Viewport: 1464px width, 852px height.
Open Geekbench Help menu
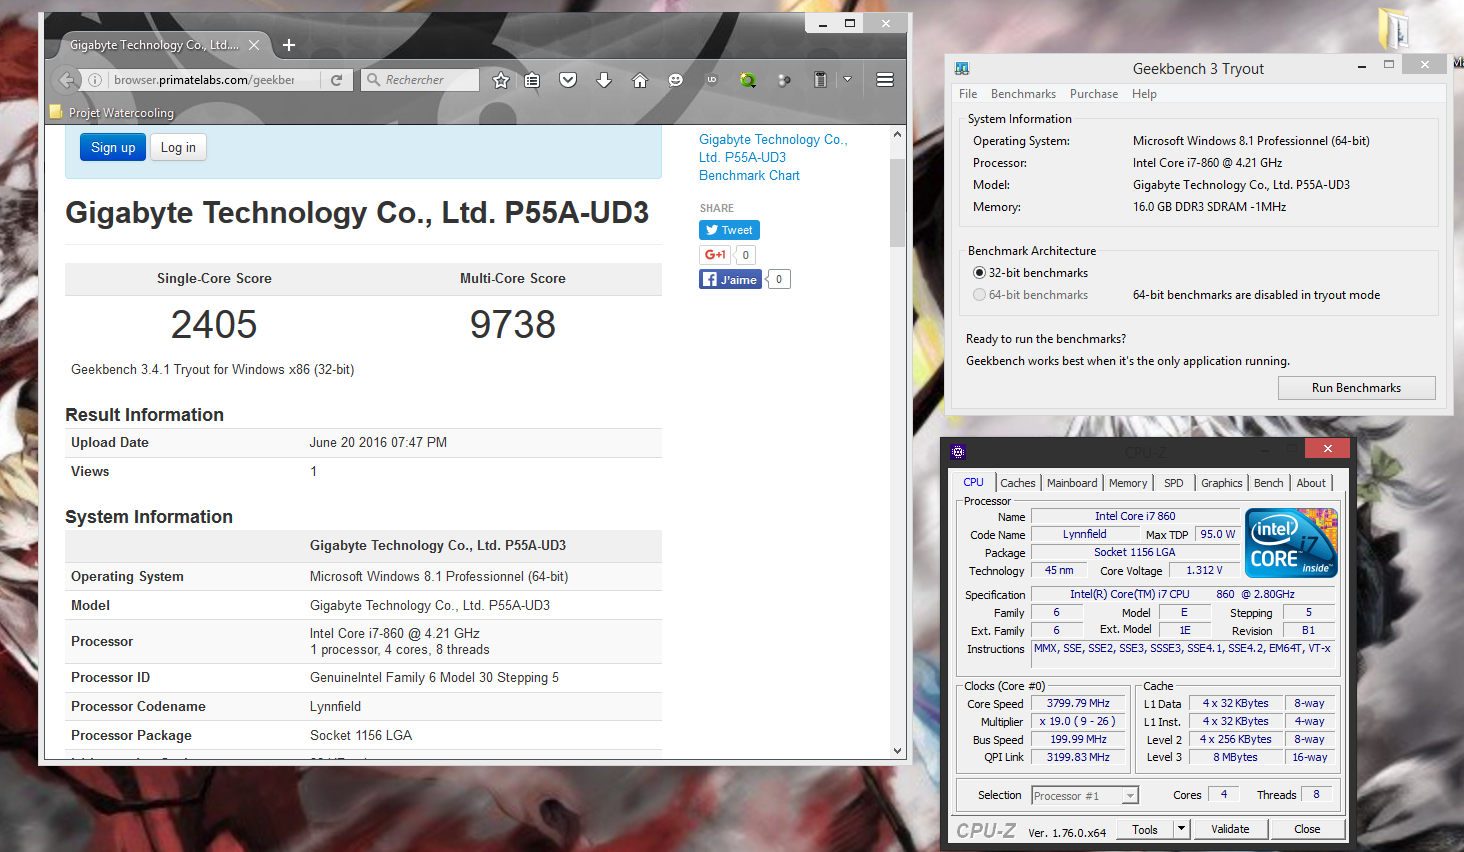point(1144,94)
